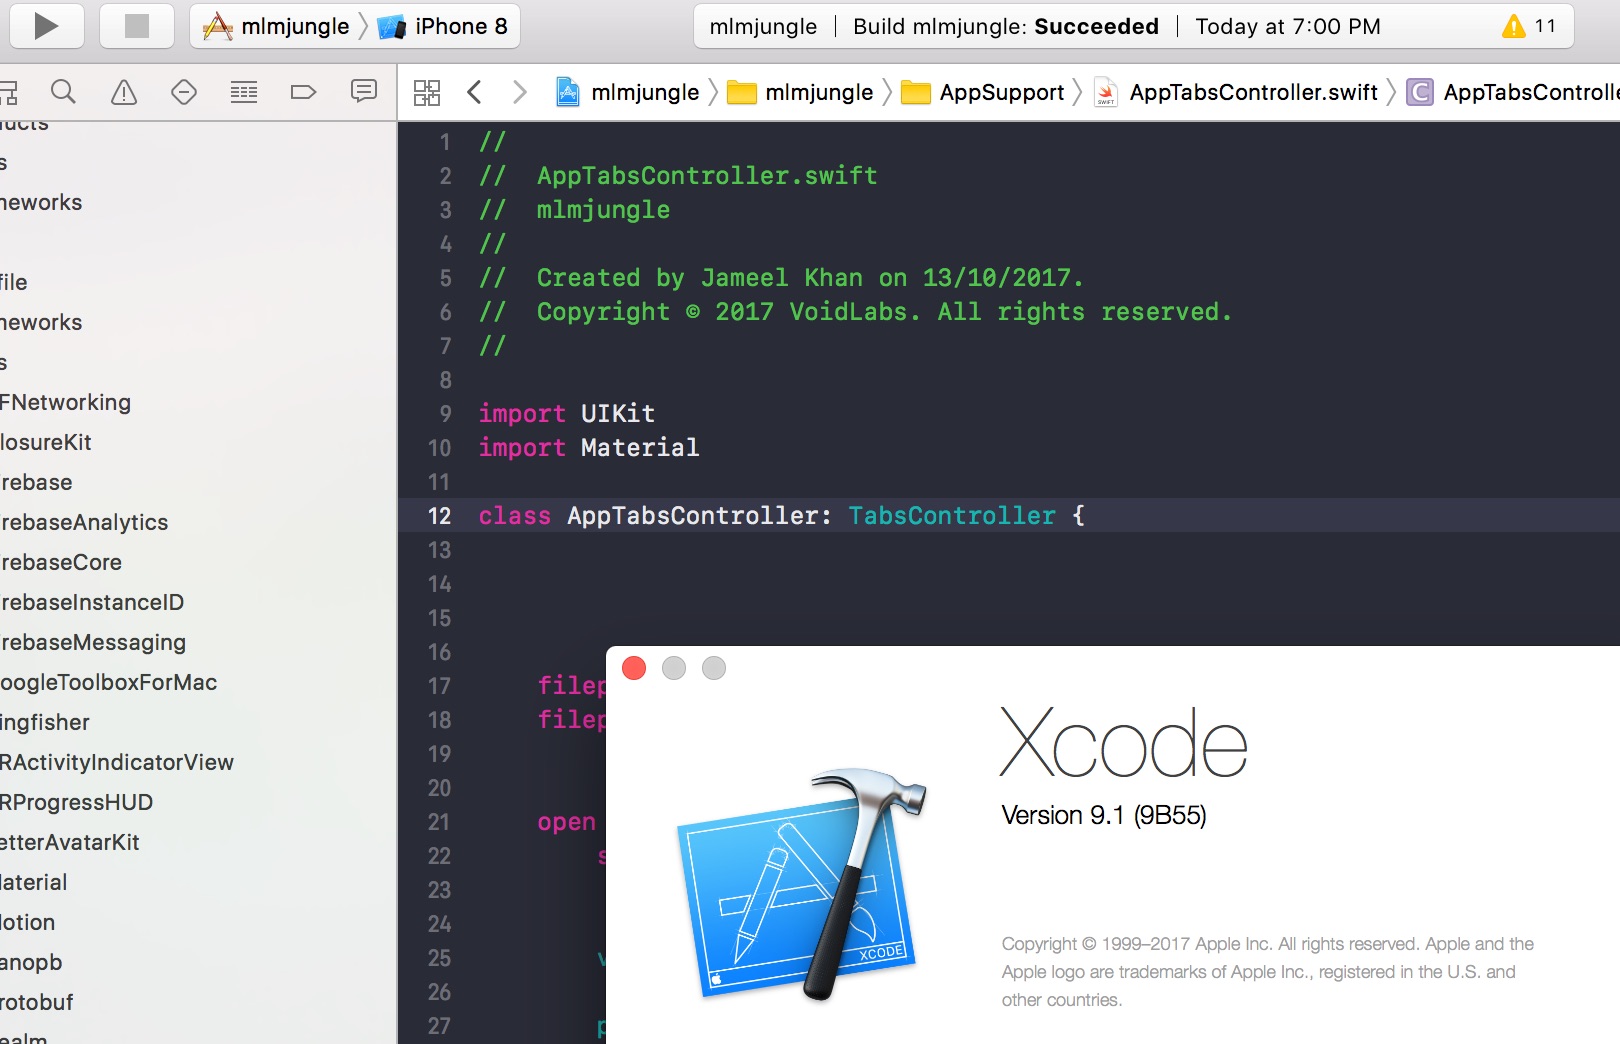Select FirebaseInstanceID in navigator
Image resolution: width=1620 pixels, height=1044 pixels.
coord(92,602)
